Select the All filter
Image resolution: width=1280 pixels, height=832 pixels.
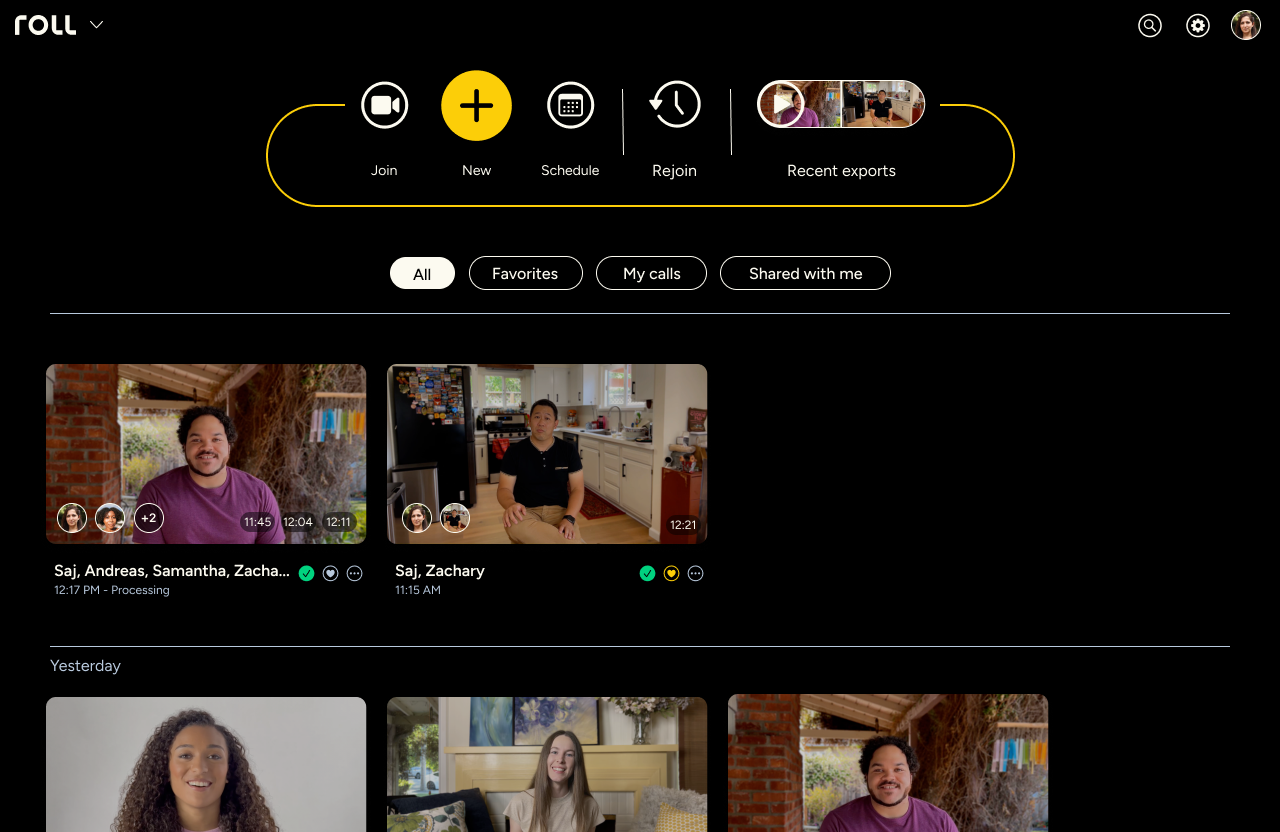[422, 273]
